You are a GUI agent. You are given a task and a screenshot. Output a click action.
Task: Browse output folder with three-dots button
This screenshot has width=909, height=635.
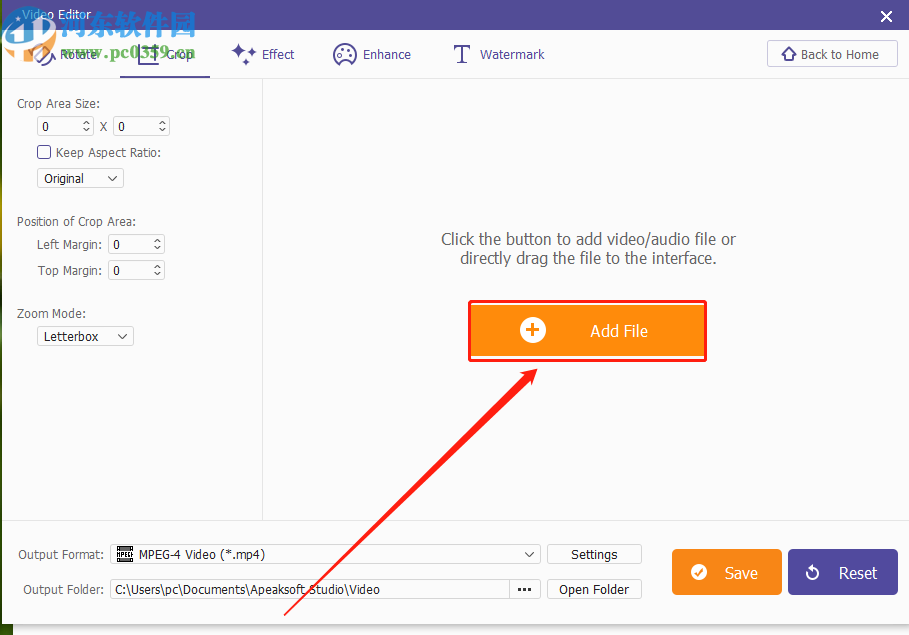[x=525, y=589]
